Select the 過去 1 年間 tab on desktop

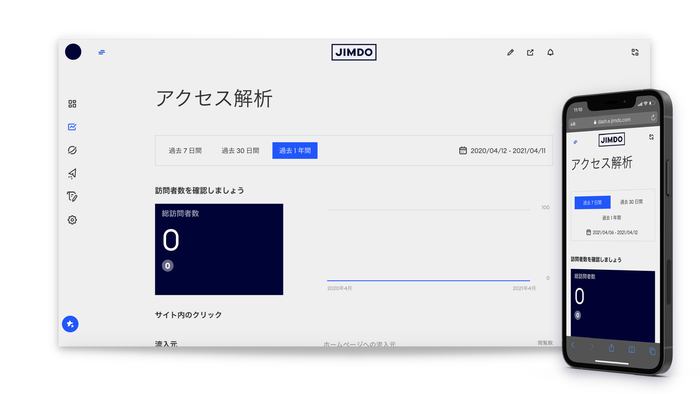click(x=295, y=151)
